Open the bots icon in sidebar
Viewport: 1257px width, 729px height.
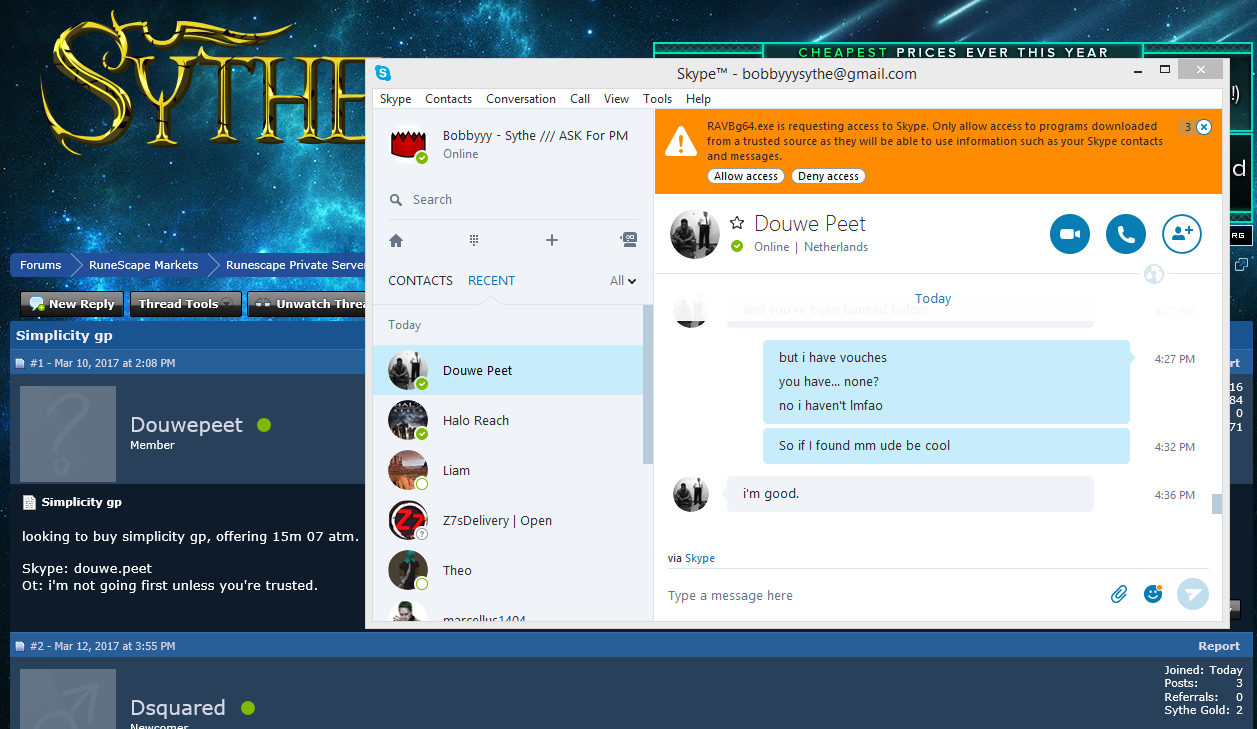[628, 240]
